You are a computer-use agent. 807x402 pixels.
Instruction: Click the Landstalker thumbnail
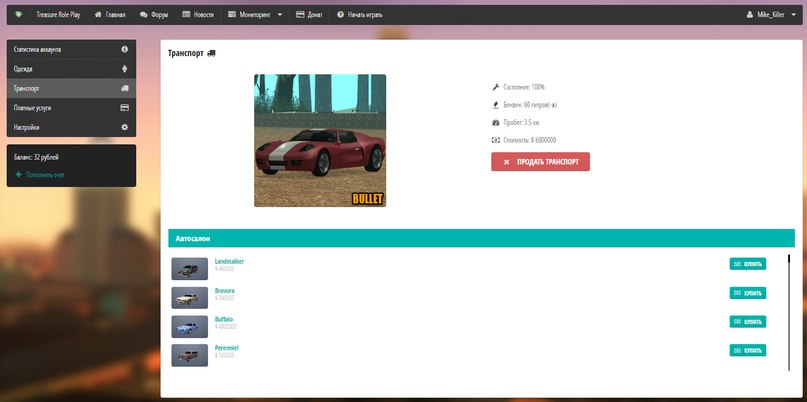pyautogui.click(x=189, y=269)
